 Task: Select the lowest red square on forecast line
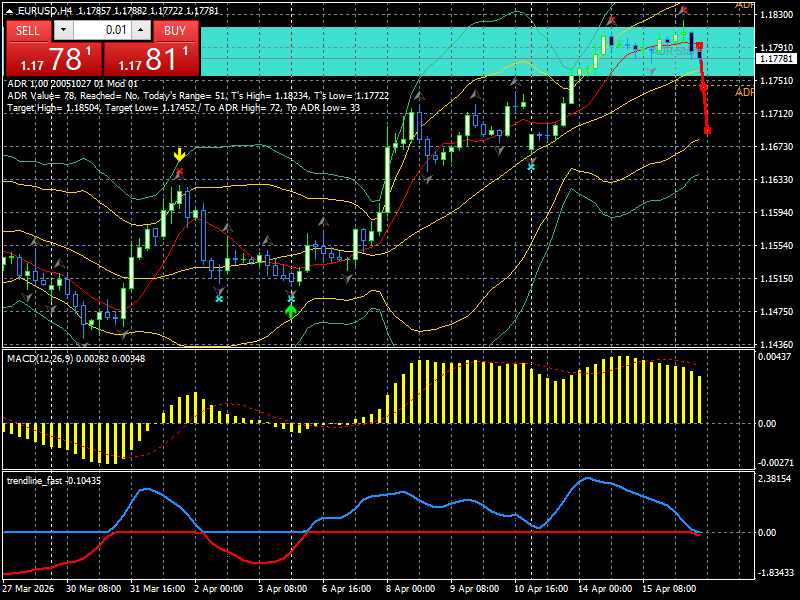tap(707, 131)
